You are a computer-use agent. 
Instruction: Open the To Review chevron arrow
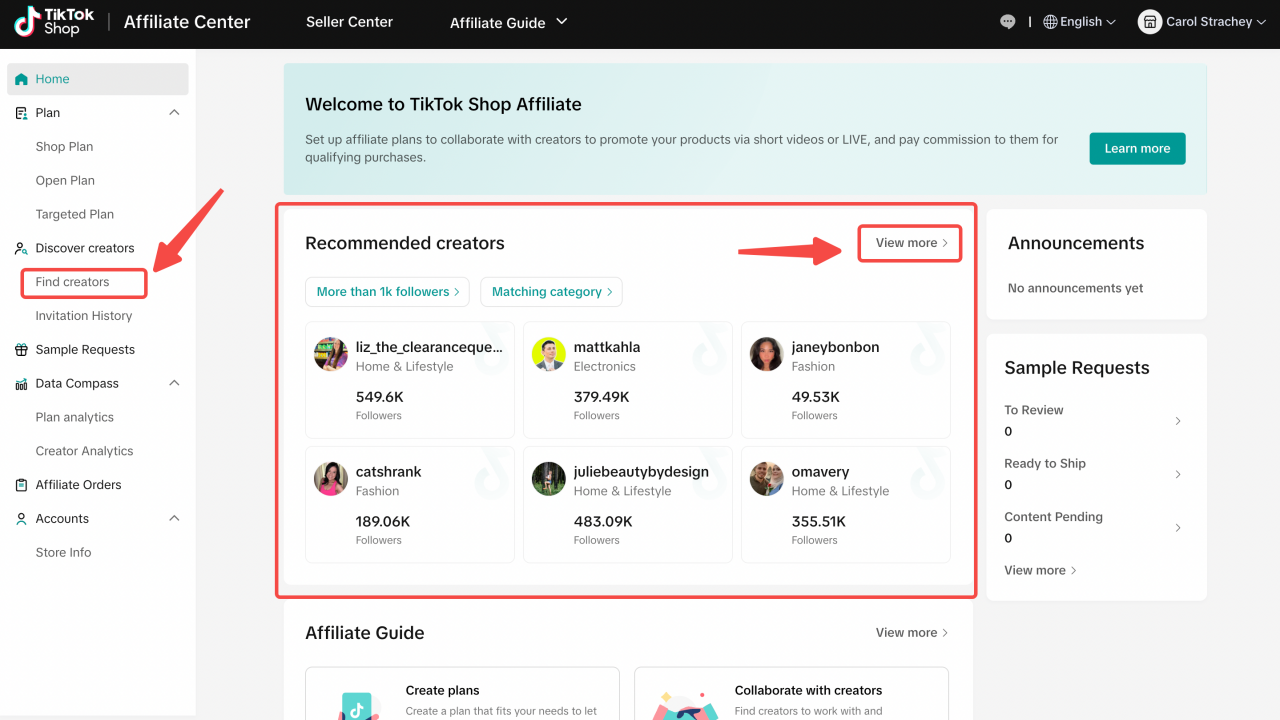(x=1178, y=421)
